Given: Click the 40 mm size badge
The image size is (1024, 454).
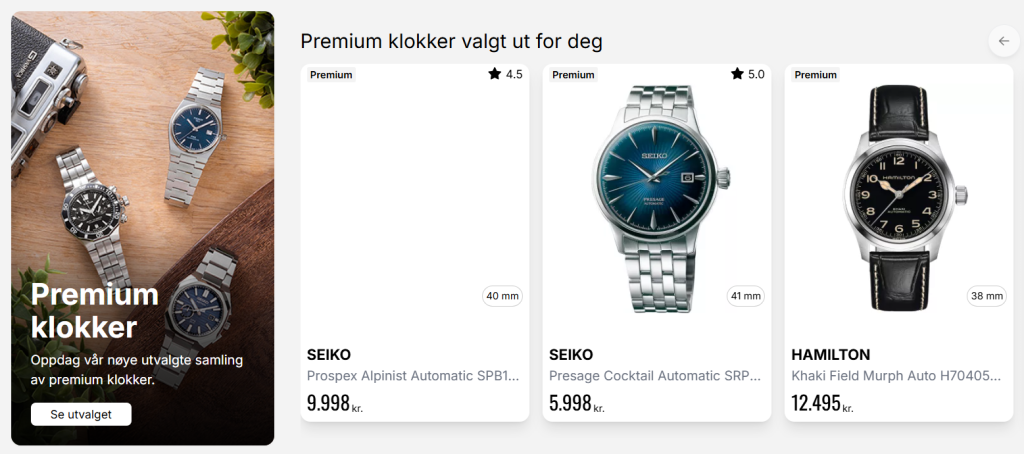Looking at the screenshot, I should pyautogui.click(x=503, y=296).
